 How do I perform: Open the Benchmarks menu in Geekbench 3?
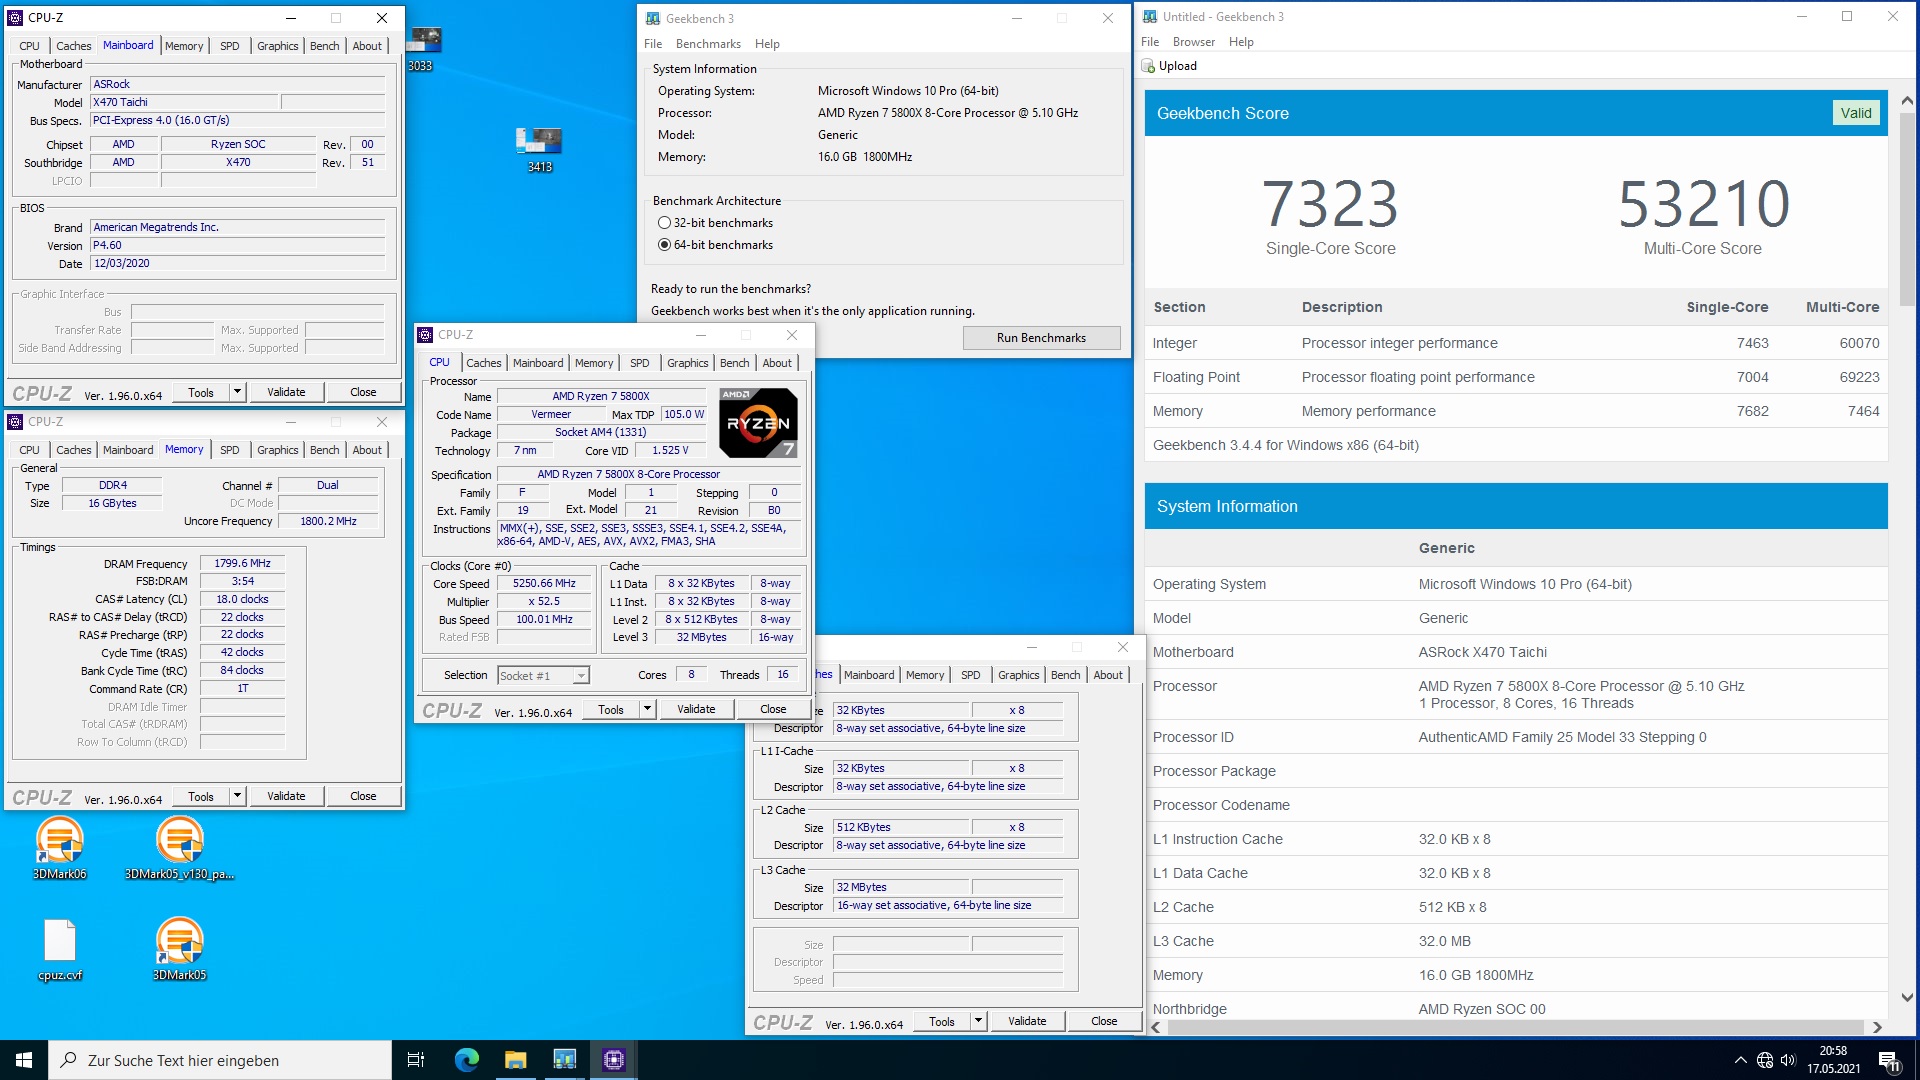(x=708, y=44)
